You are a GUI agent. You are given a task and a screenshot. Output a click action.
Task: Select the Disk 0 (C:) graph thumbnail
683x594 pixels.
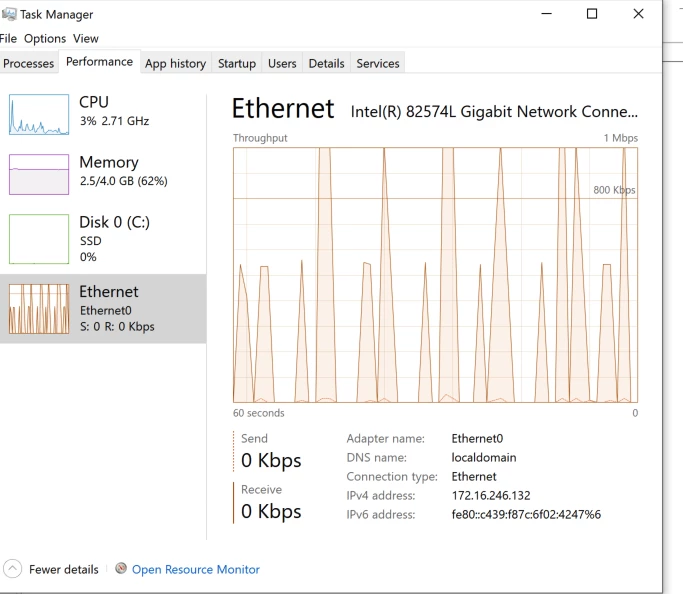[39, 239]
